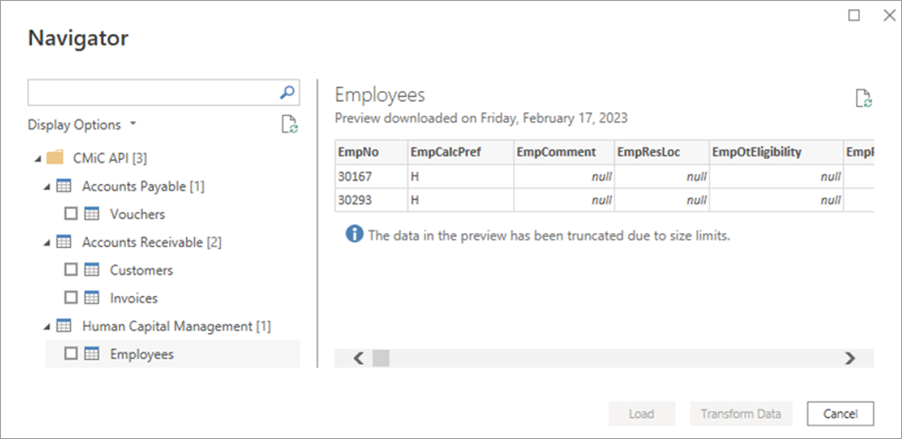This screenshot has width=902, height=439.
Task: Check the Vouchers checkbox
Action: 71,214
